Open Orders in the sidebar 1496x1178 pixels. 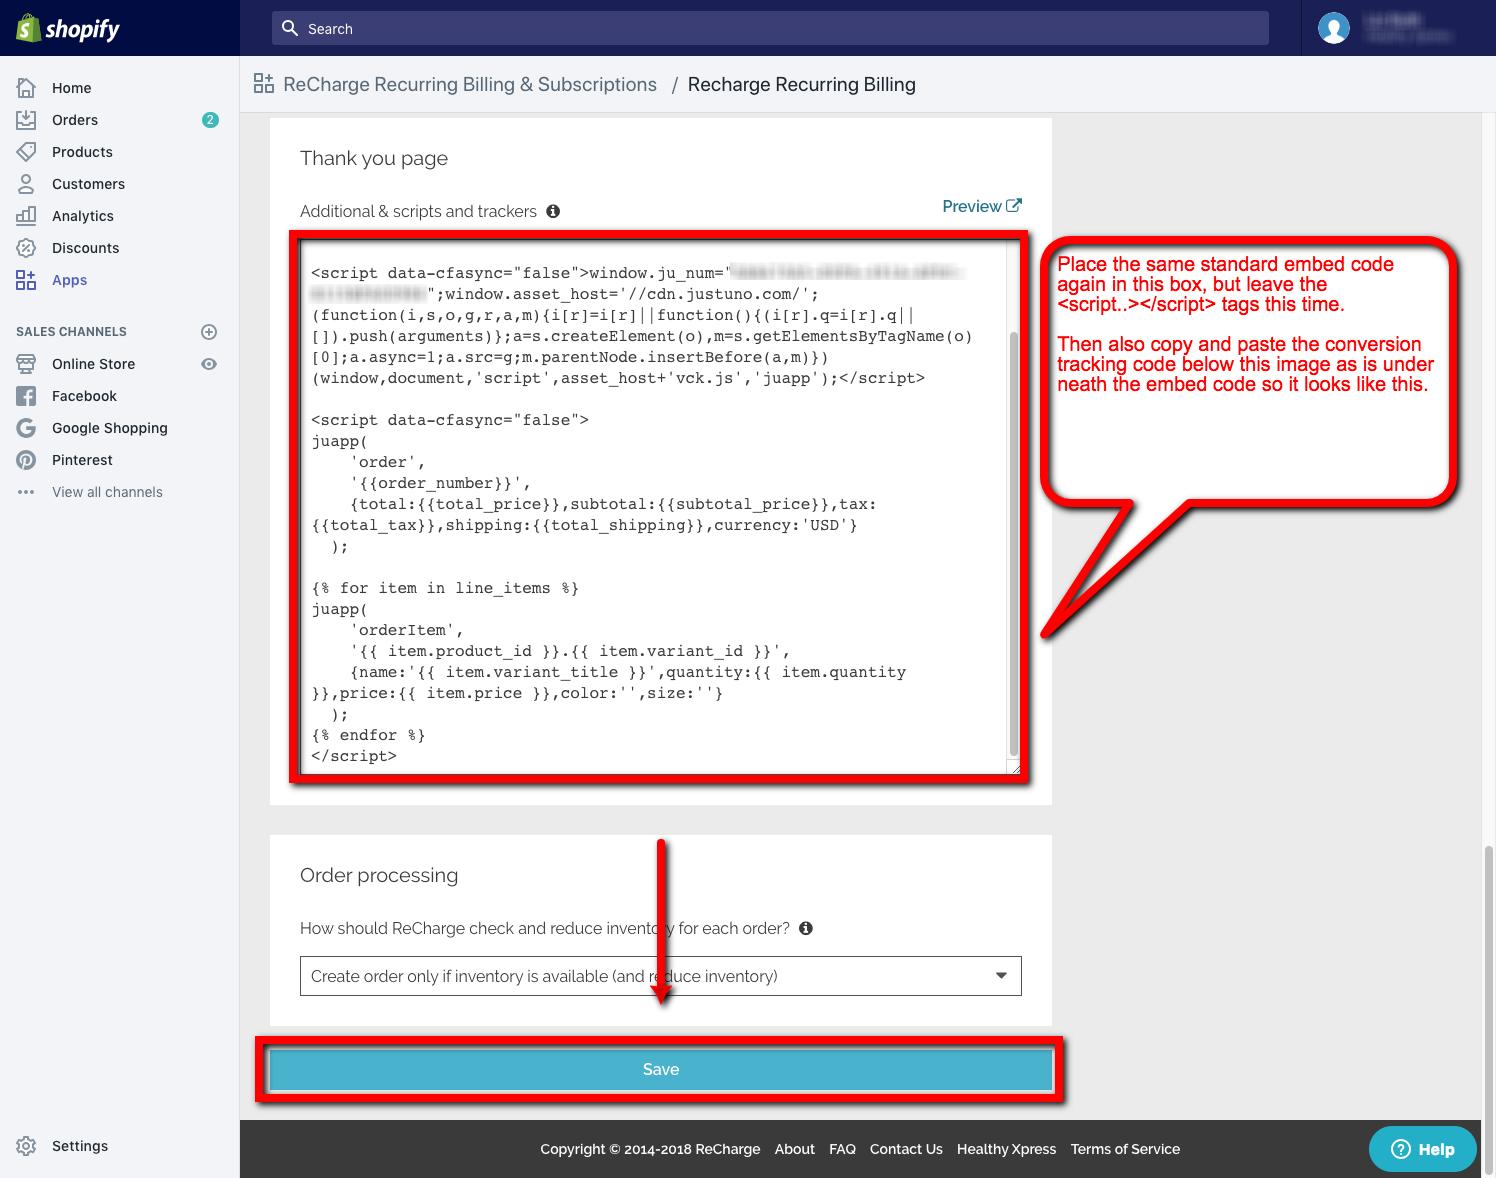(x=75, y=120)
